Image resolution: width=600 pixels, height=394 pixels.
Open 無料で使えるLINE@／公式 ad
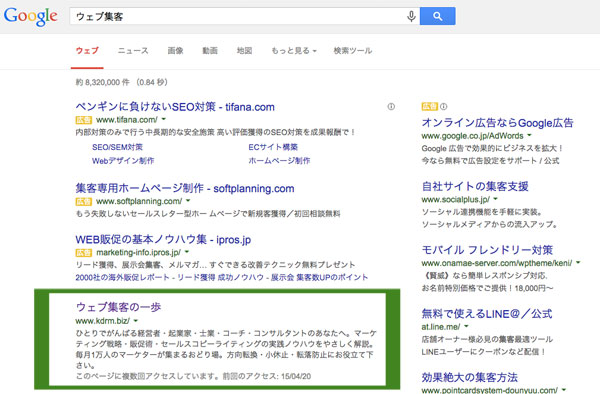click(x=487, y=314)
